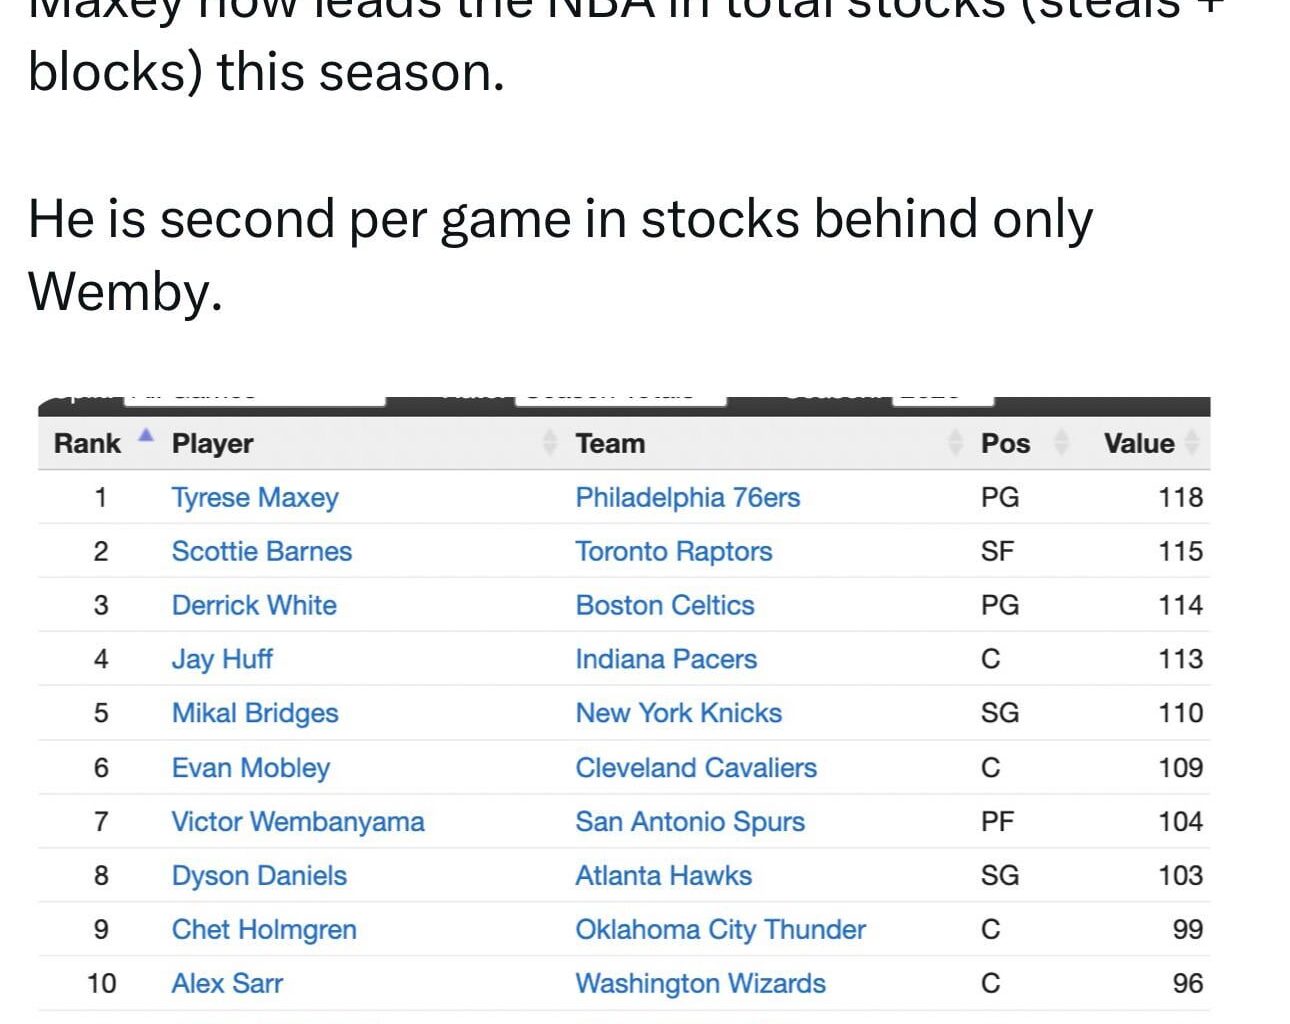Viewport: 1290px width, 1024px height.
Task: Click Alex Sarr in the rankings
Action: 227,983
